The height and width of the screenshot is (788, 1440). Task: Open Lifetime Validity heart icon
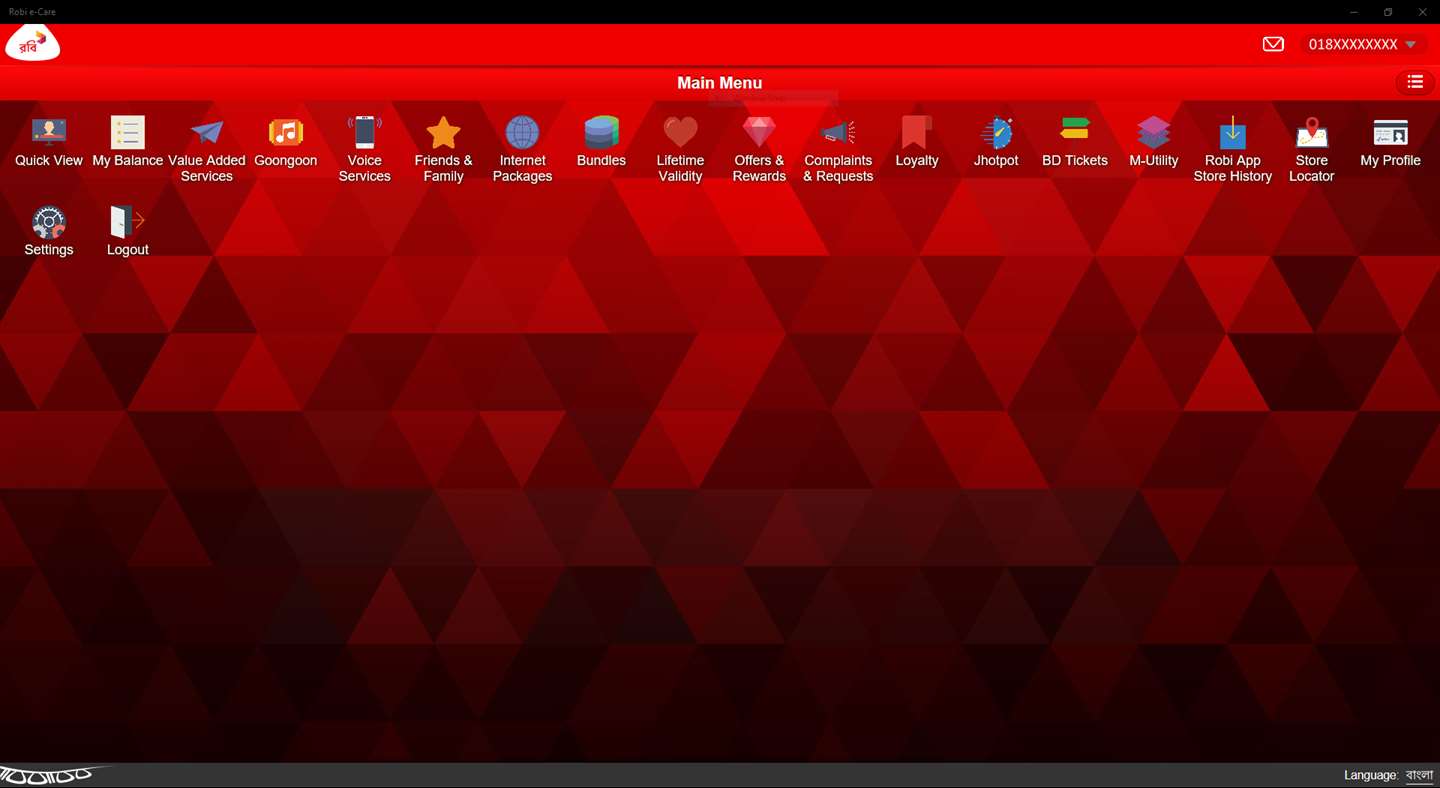pos(680,133)
